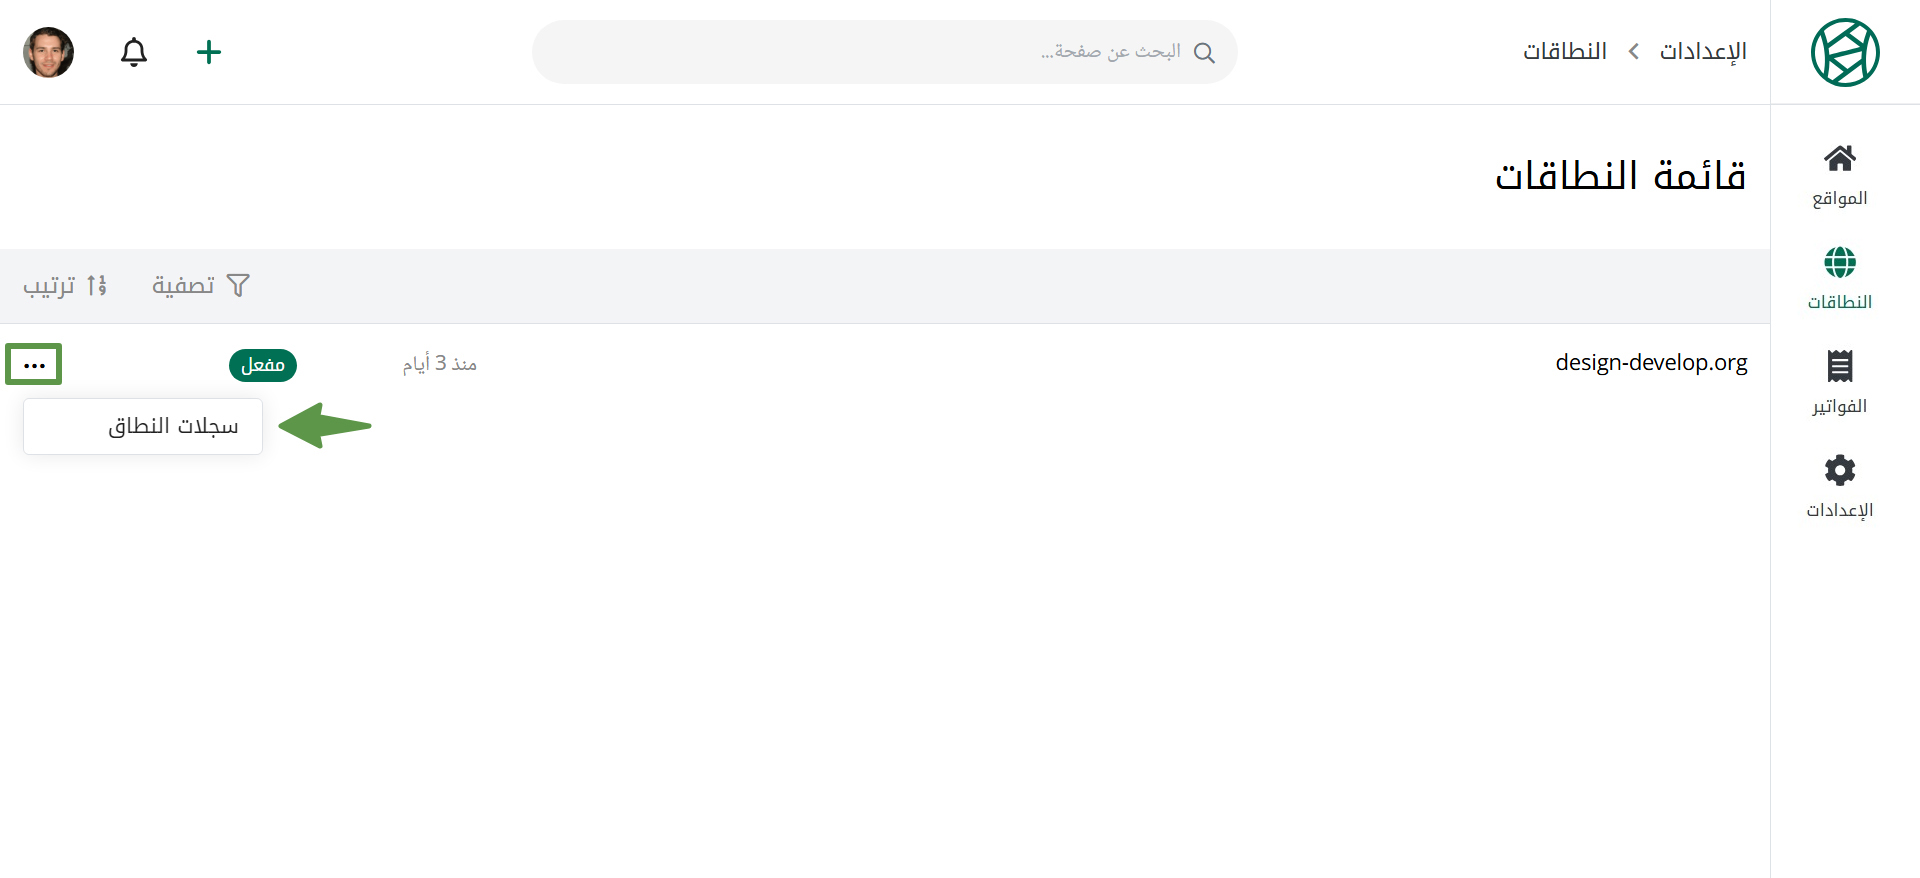Click the notifications bell icon

coord(134,52)
